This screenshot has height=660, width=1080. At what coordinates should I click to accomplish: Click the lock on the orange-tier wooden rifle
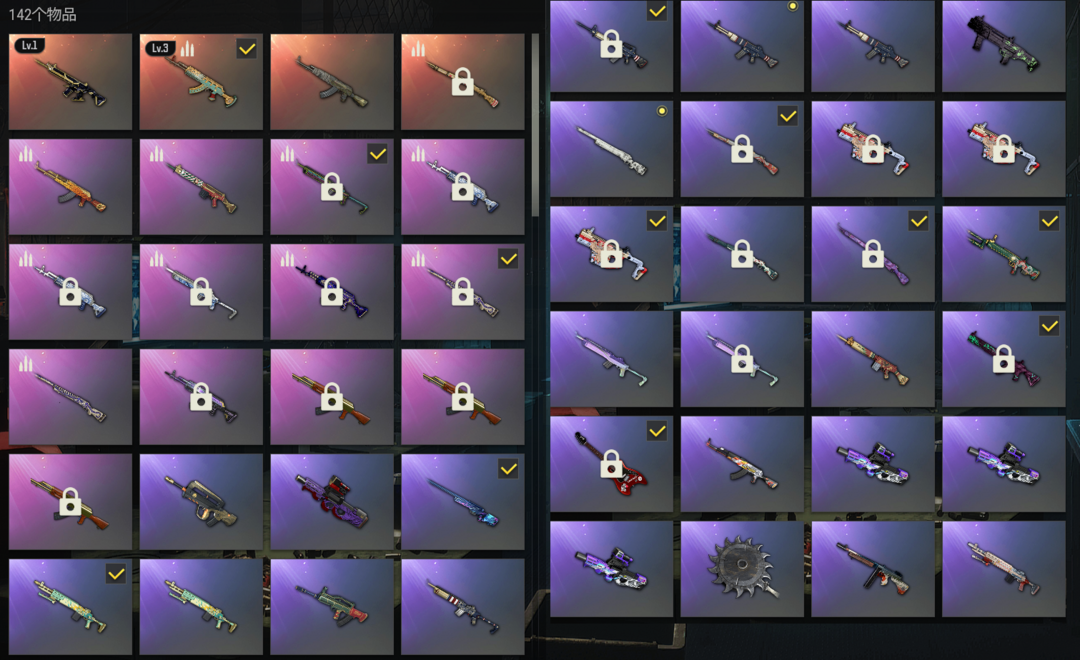tap(462, 81)
